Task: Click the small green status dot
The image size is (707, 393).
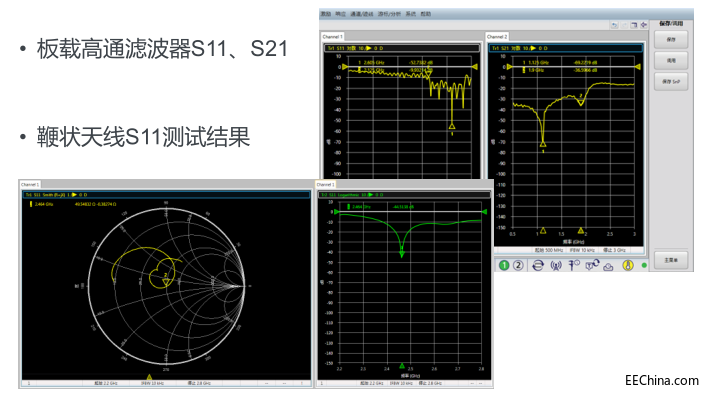Action: click(644, 265)
